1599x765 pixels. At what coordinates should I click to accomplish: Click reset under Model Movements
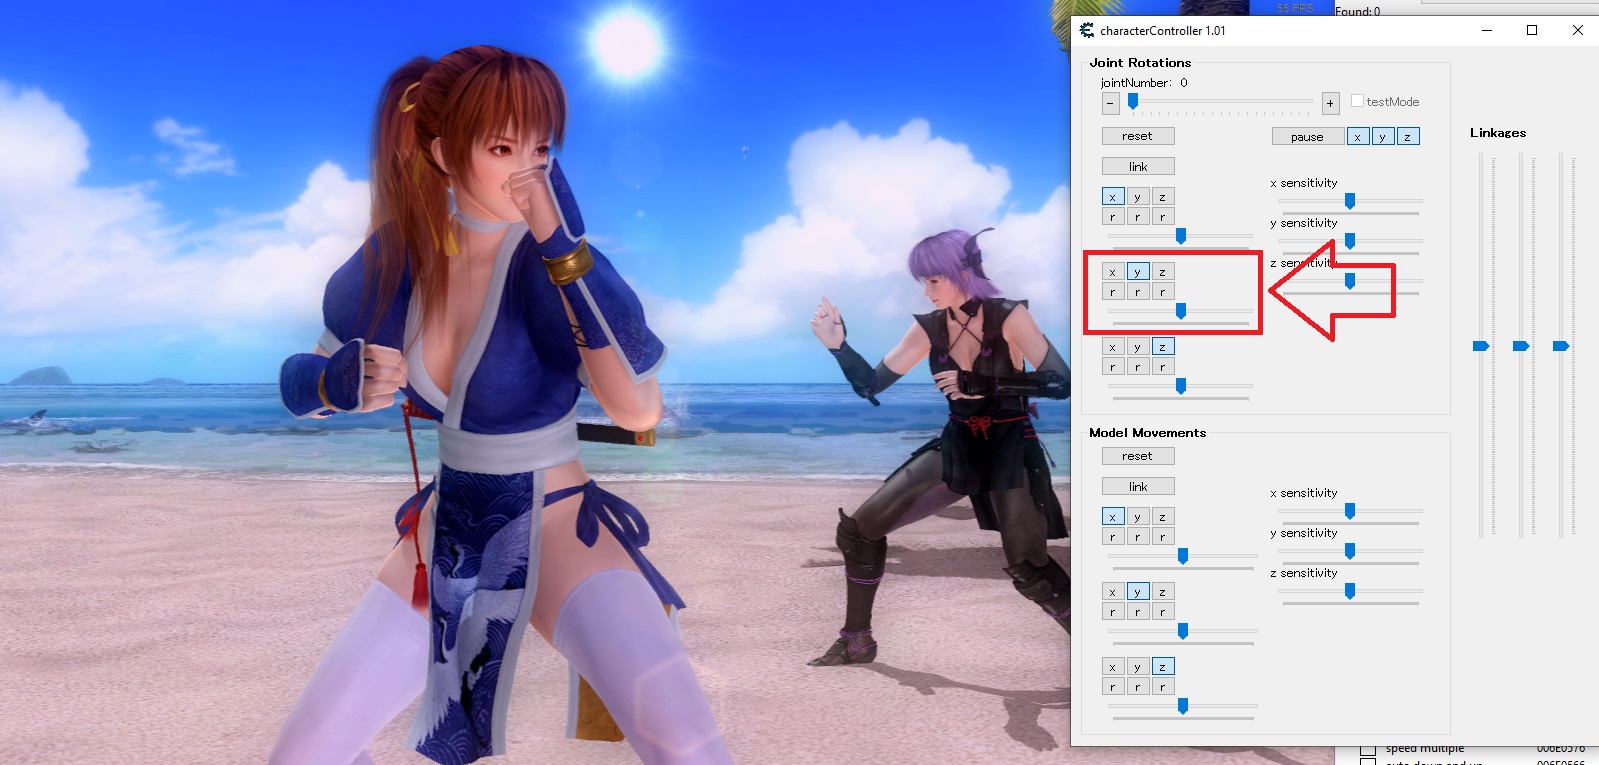1138,456
